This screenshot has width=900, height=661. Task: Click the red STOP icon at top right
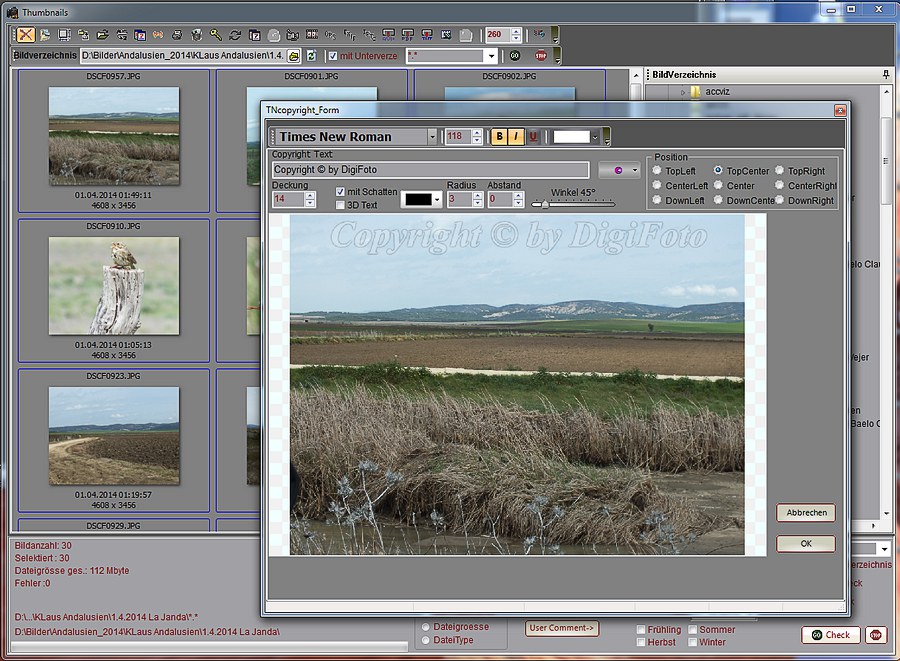point(543,56)
